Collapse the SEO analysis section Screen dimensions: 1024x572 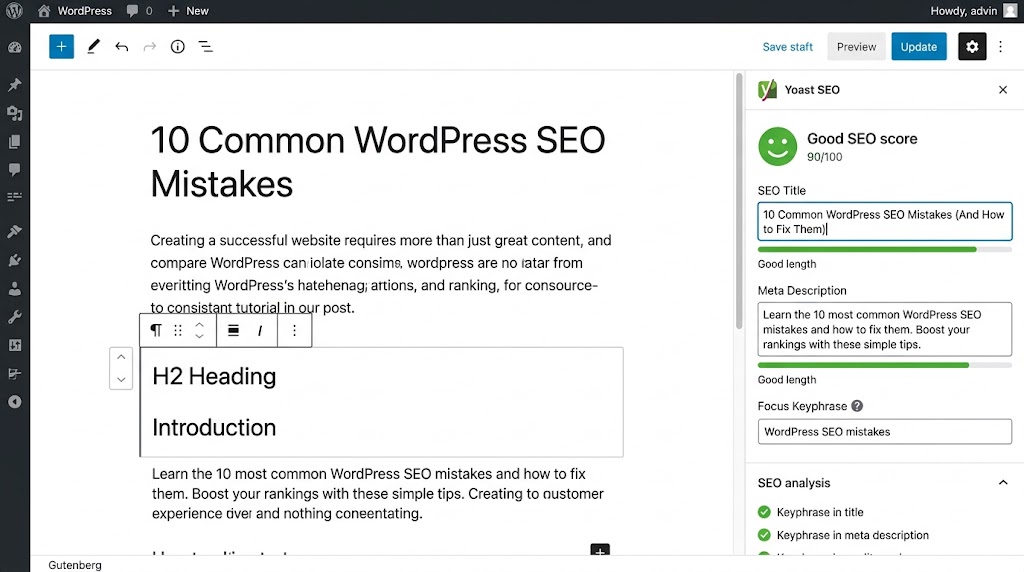click(x=1003, y=483)
